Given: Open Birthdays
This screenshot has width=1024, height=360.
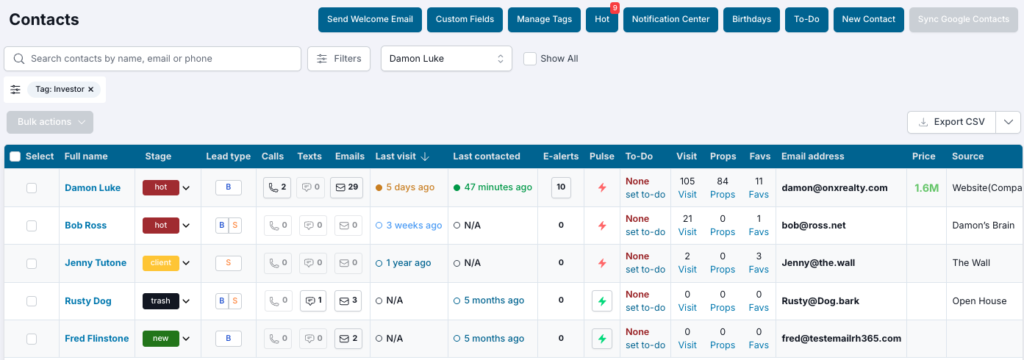Looking at the screenshot, I should tap(752, 20).
